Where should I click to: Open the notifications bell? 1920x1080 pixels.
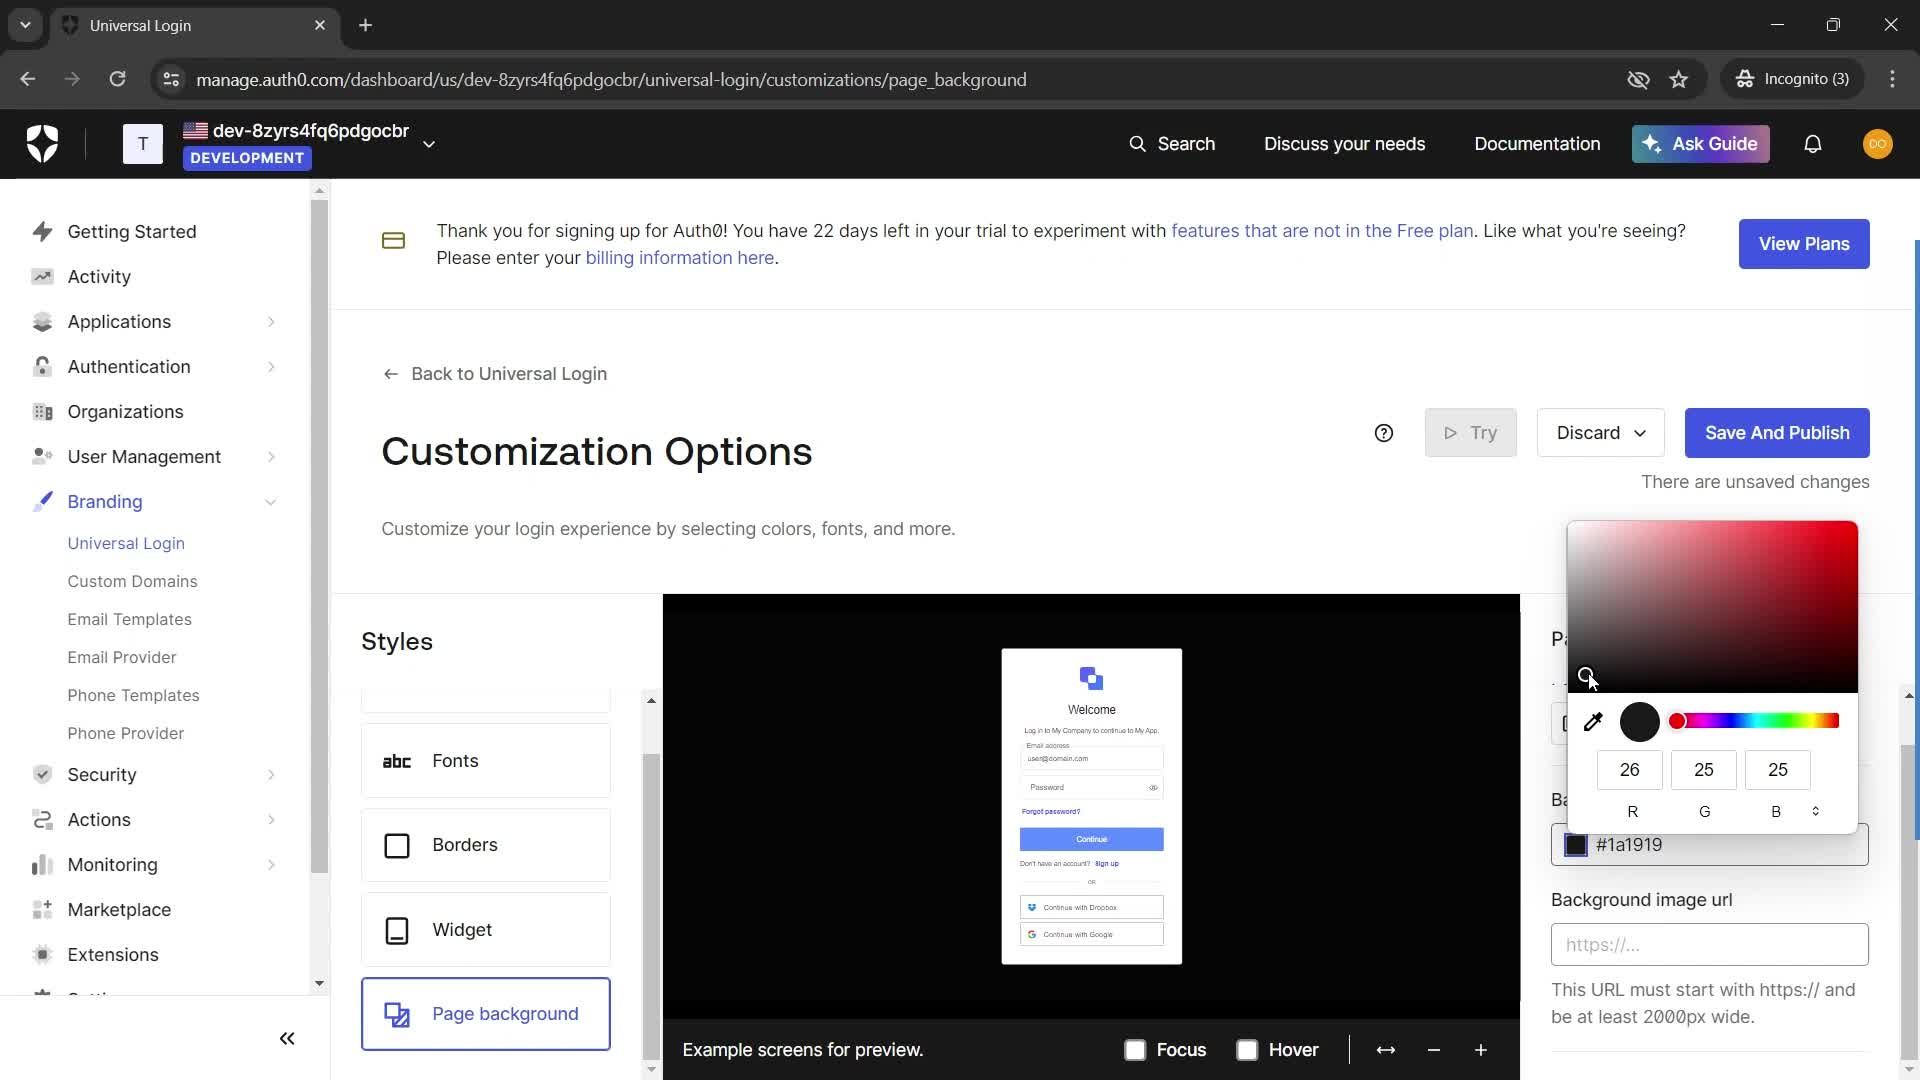point(1812,144)
